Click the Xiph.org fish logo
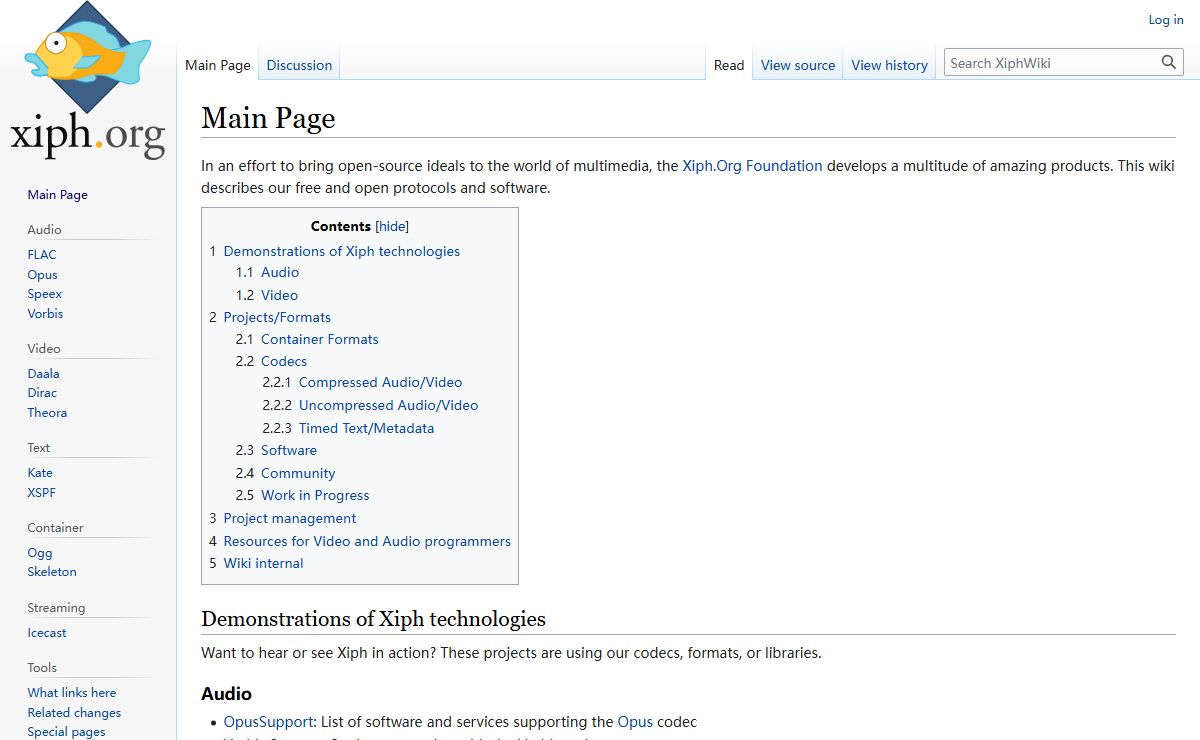Screen dimensions: 1200x740 coord(88,81)
